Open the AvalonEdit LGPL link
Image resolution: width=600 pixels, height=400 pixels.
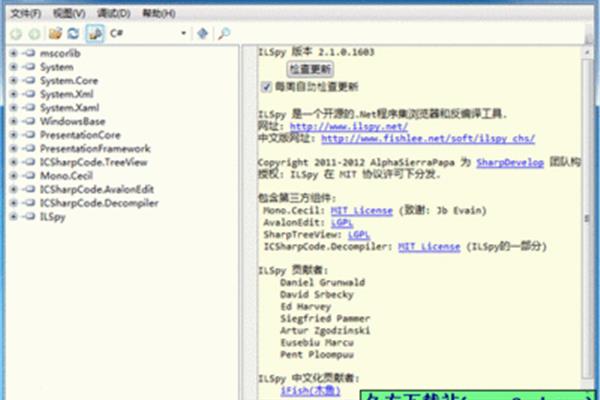point(342,222)
